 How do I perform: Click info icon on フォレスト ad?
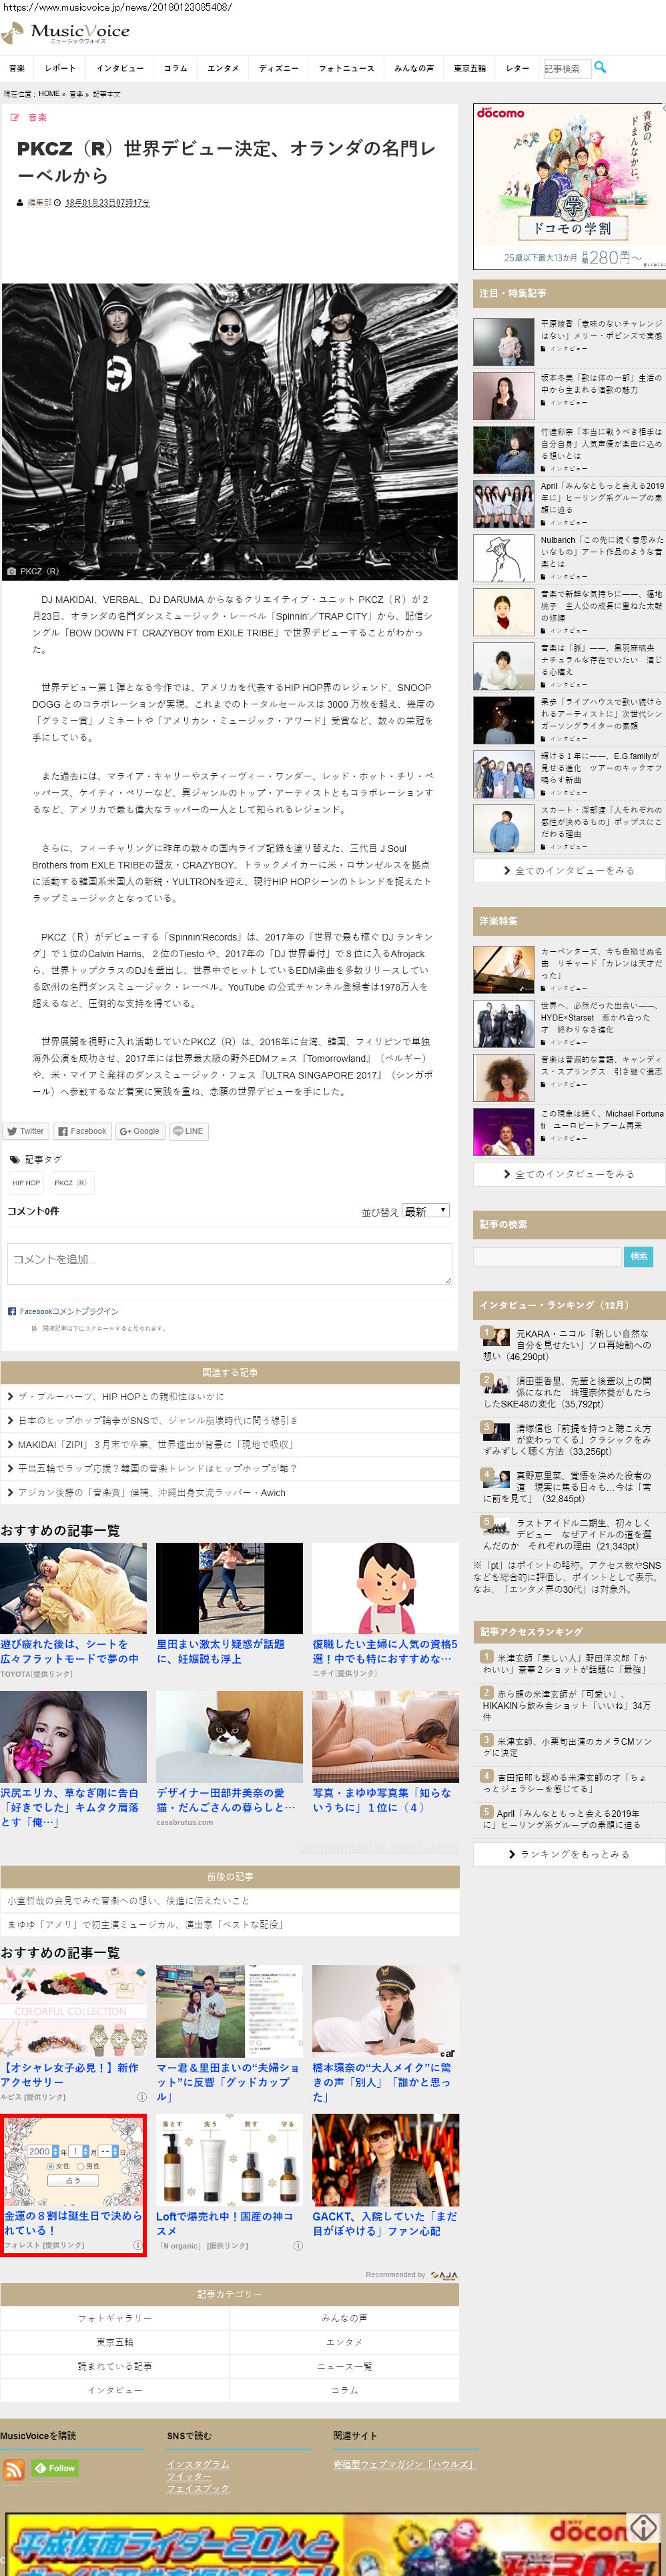click(139, 2245)
